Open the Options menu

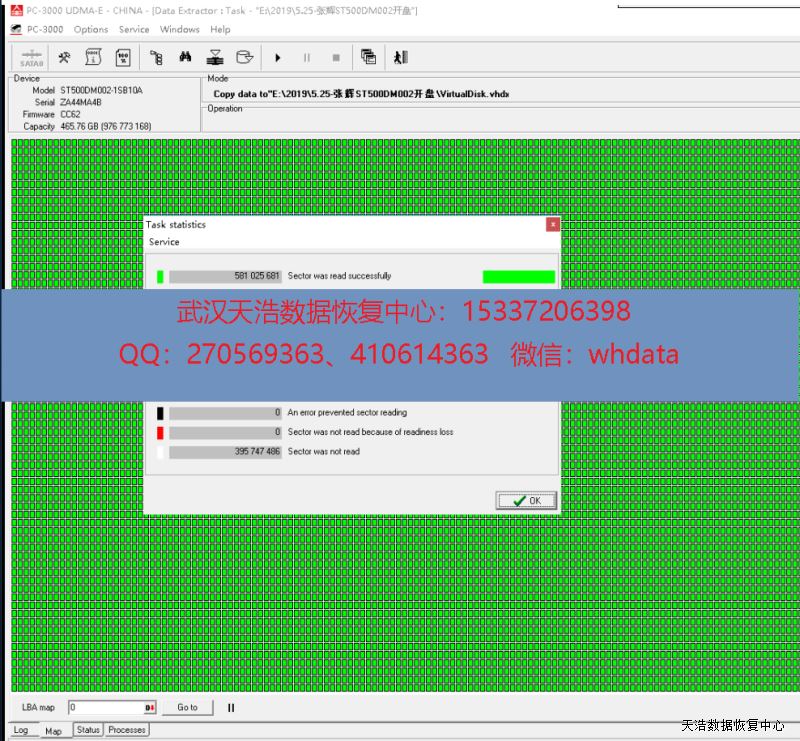coord(91,30)
